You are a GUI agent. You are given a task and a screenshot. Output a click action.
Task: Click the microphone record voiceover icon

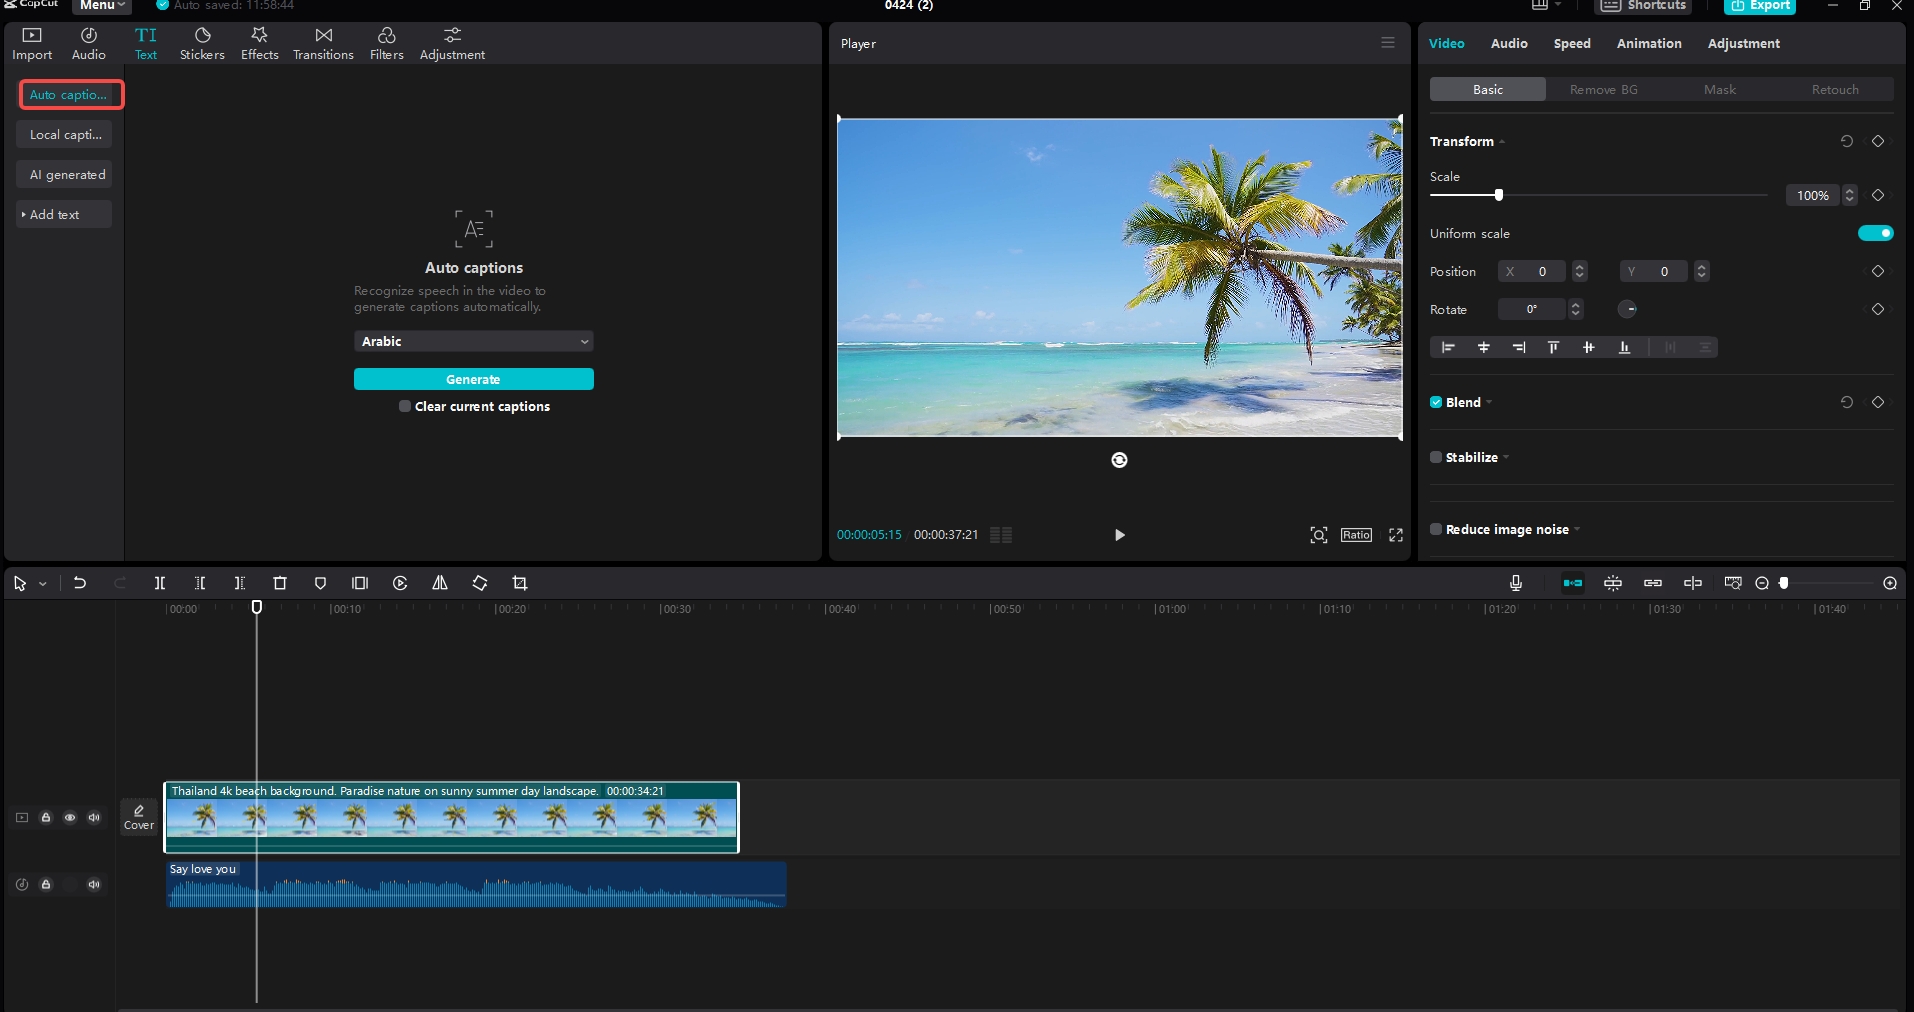[x=1516, y=583]
